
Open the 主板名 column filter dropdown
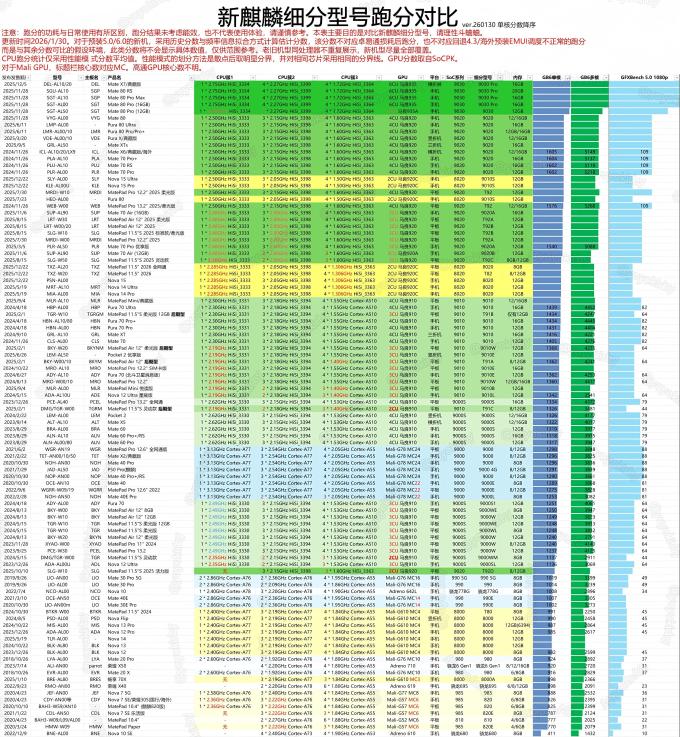pos(103,77)
